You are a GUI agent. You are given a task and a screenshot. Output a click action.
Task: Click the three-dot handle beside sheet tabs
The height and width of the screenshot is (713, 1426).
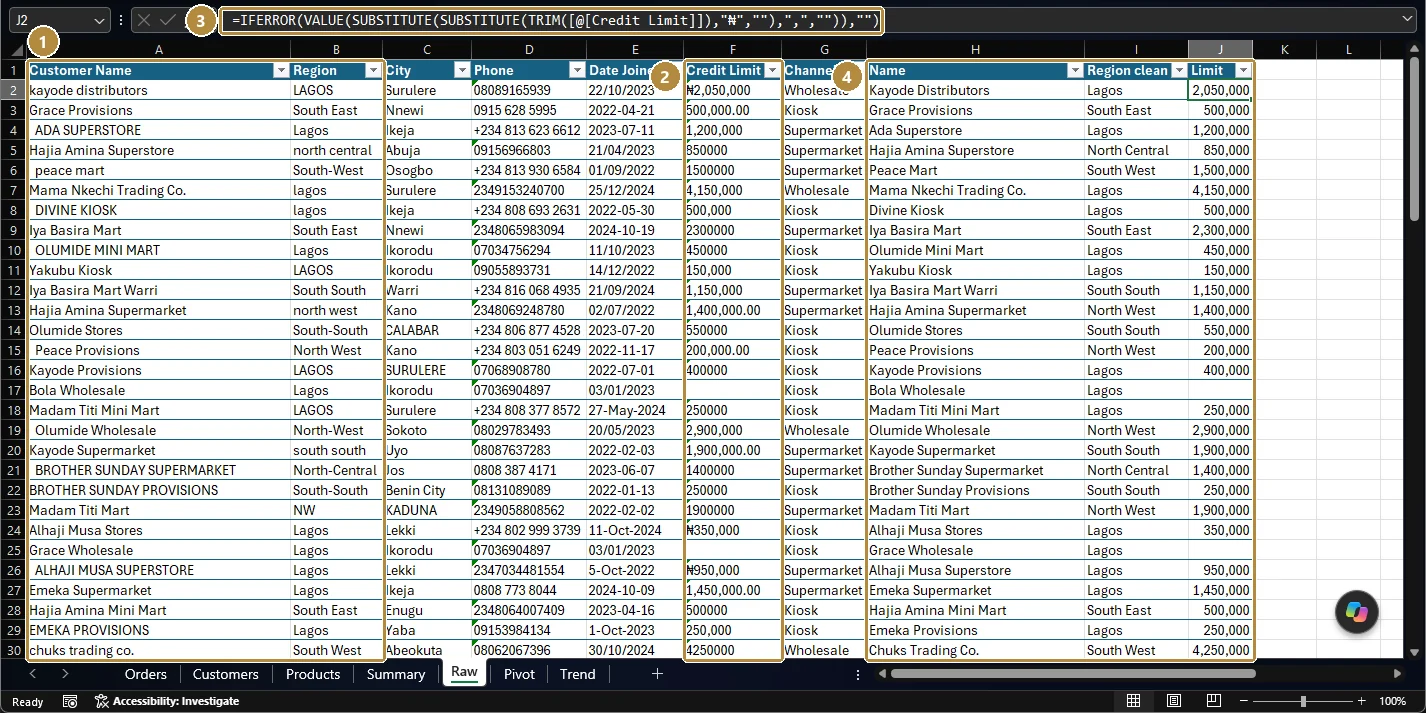858,674
